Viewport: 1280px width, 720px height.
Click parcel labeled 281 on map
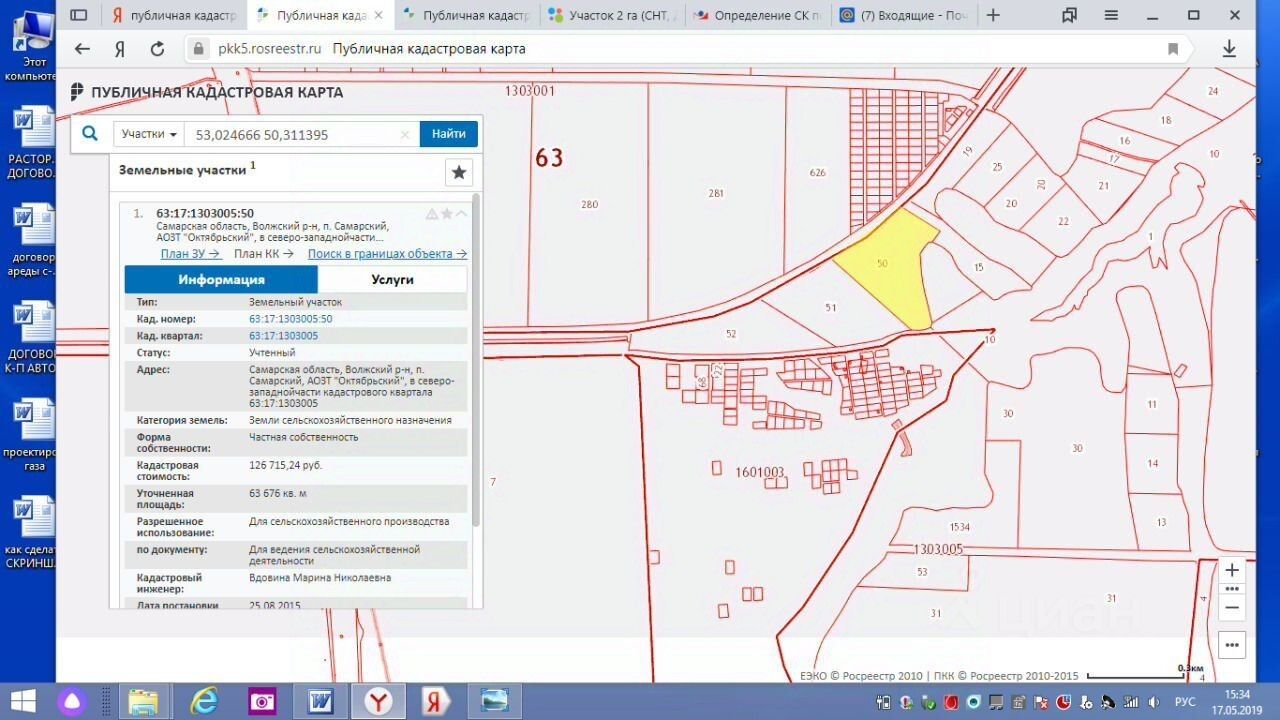coord(715,193)
